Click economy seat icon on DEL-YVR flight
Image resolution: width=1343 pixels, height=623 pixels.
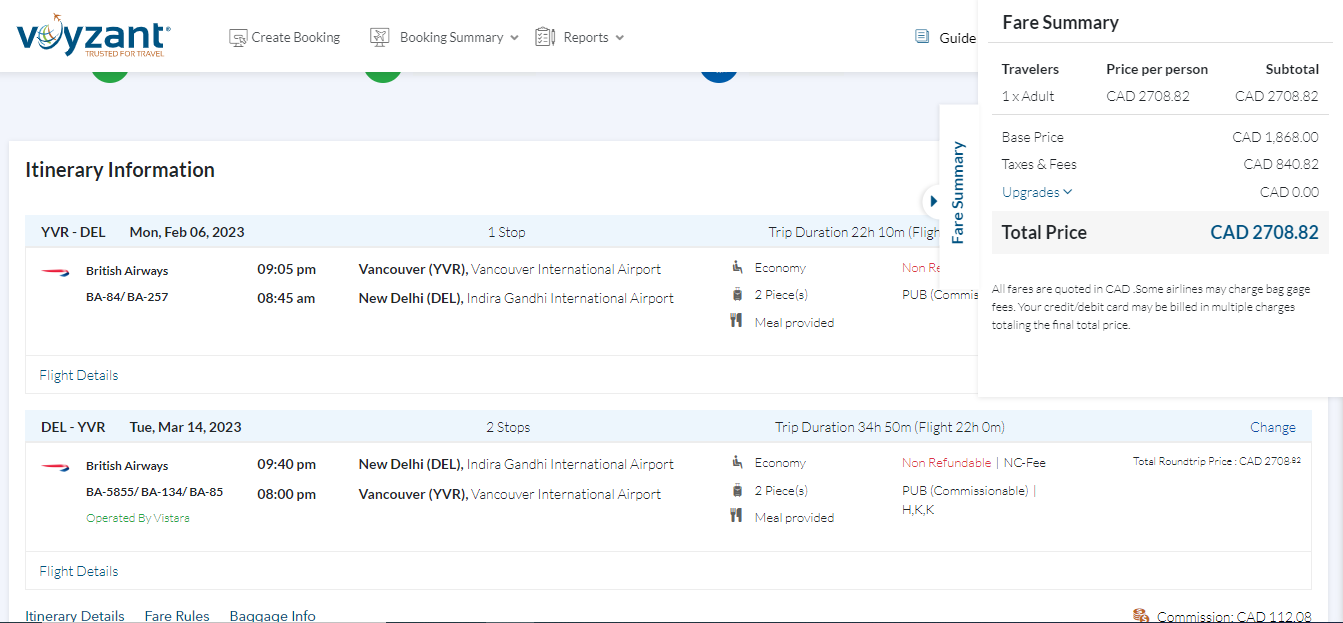click(737, 462)
